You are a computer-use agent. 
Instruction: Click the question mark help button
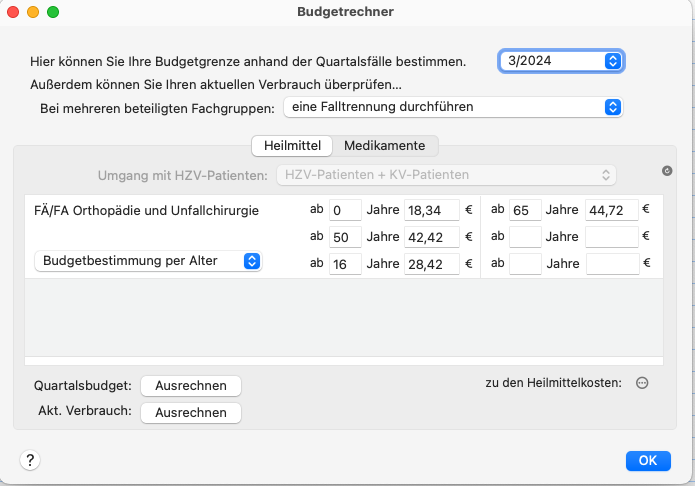30,460
